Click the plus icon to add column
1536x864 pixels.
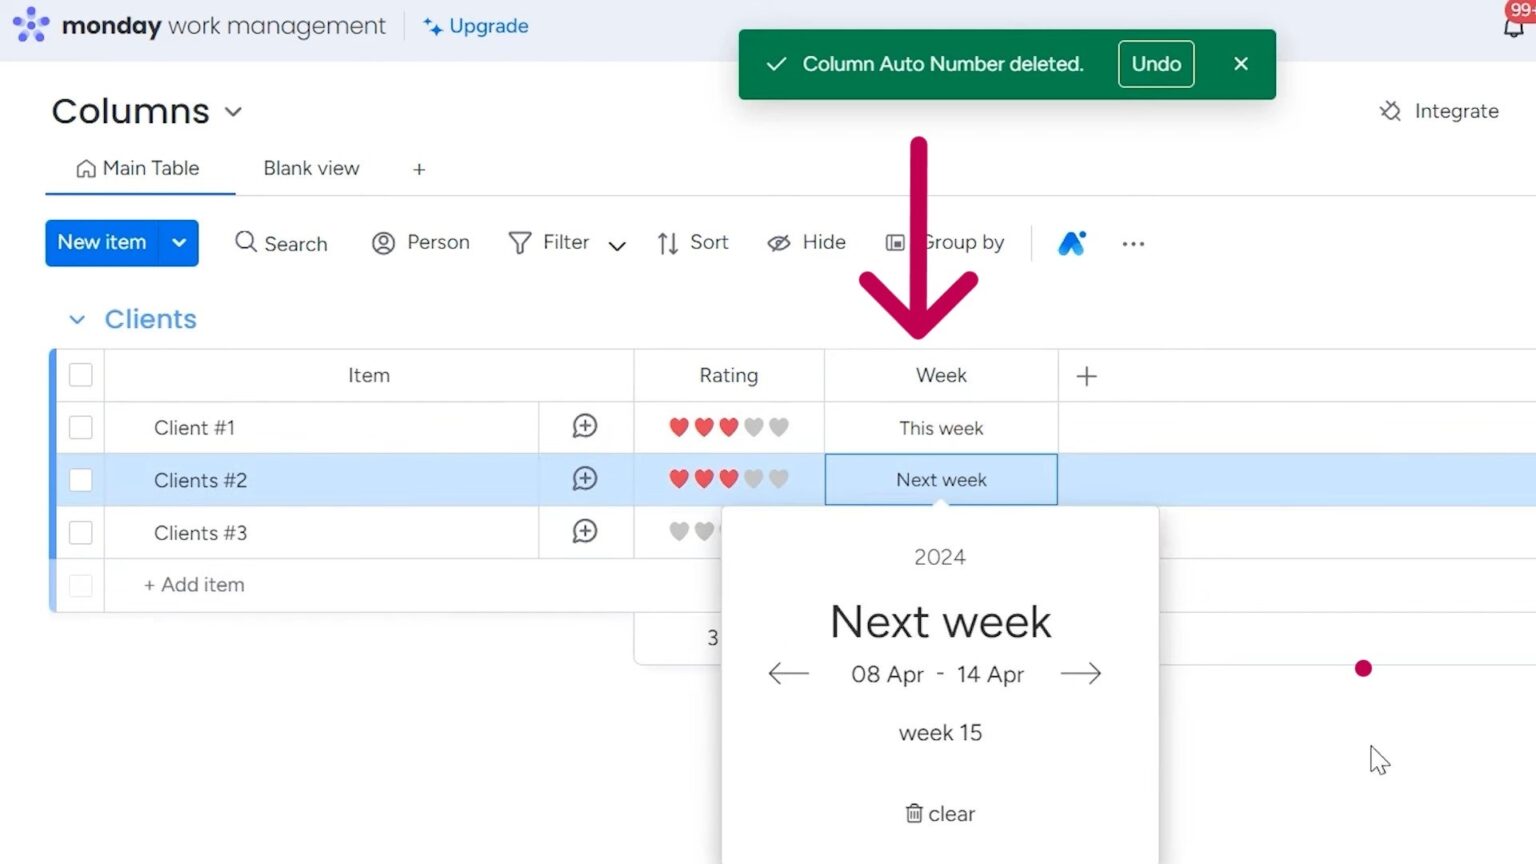1086,376
